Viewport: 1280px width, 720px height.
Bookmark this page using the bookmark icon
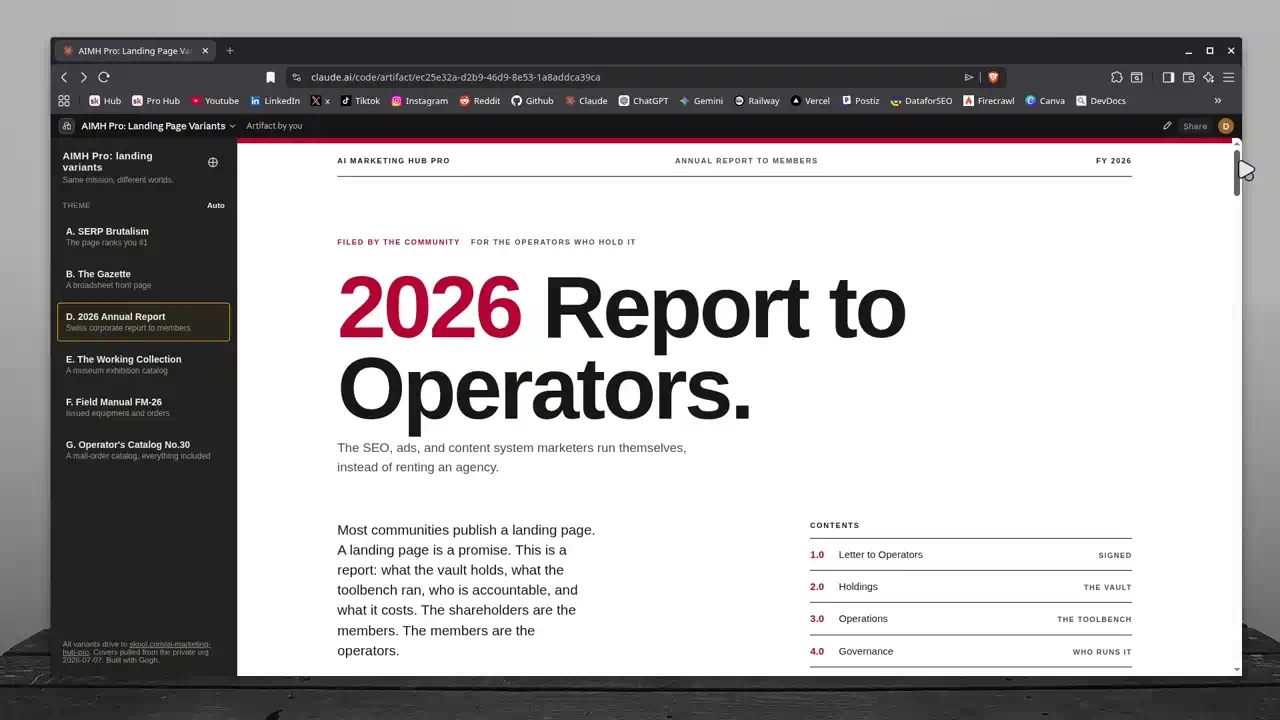tap(270, 77)
